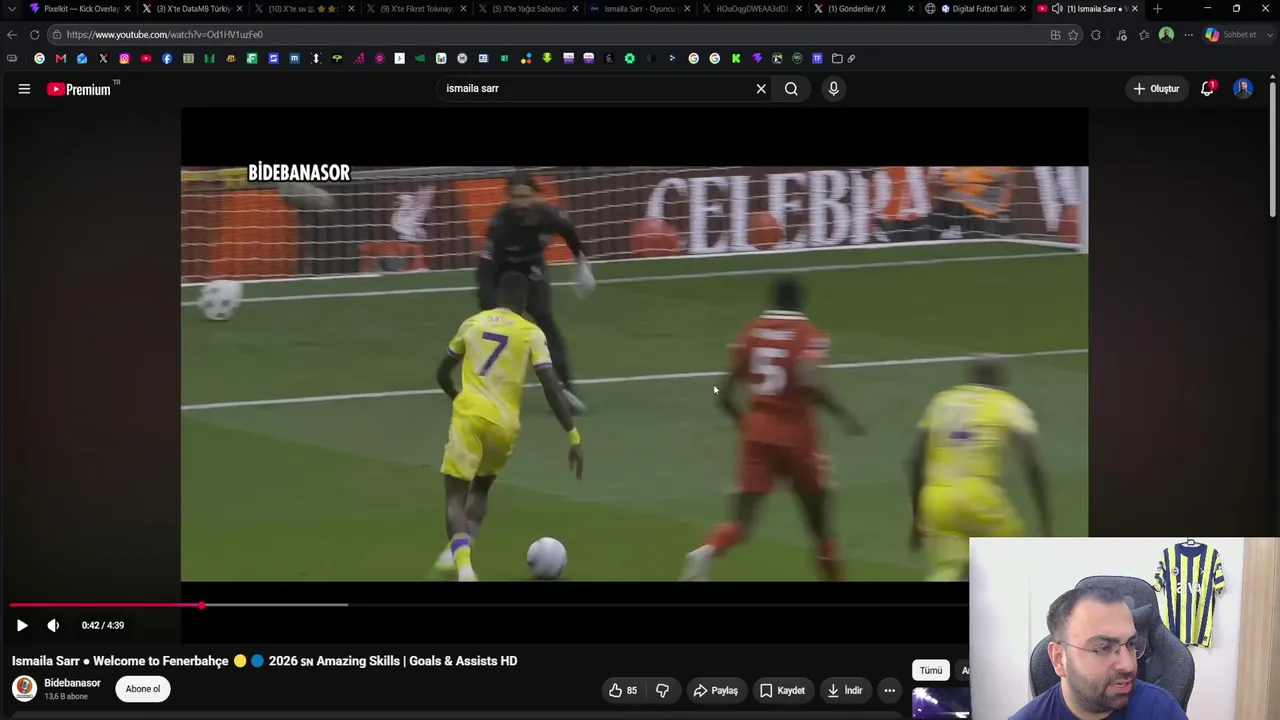Select the Tümü filter chip
1280x720 pixels.
point(931,670)
